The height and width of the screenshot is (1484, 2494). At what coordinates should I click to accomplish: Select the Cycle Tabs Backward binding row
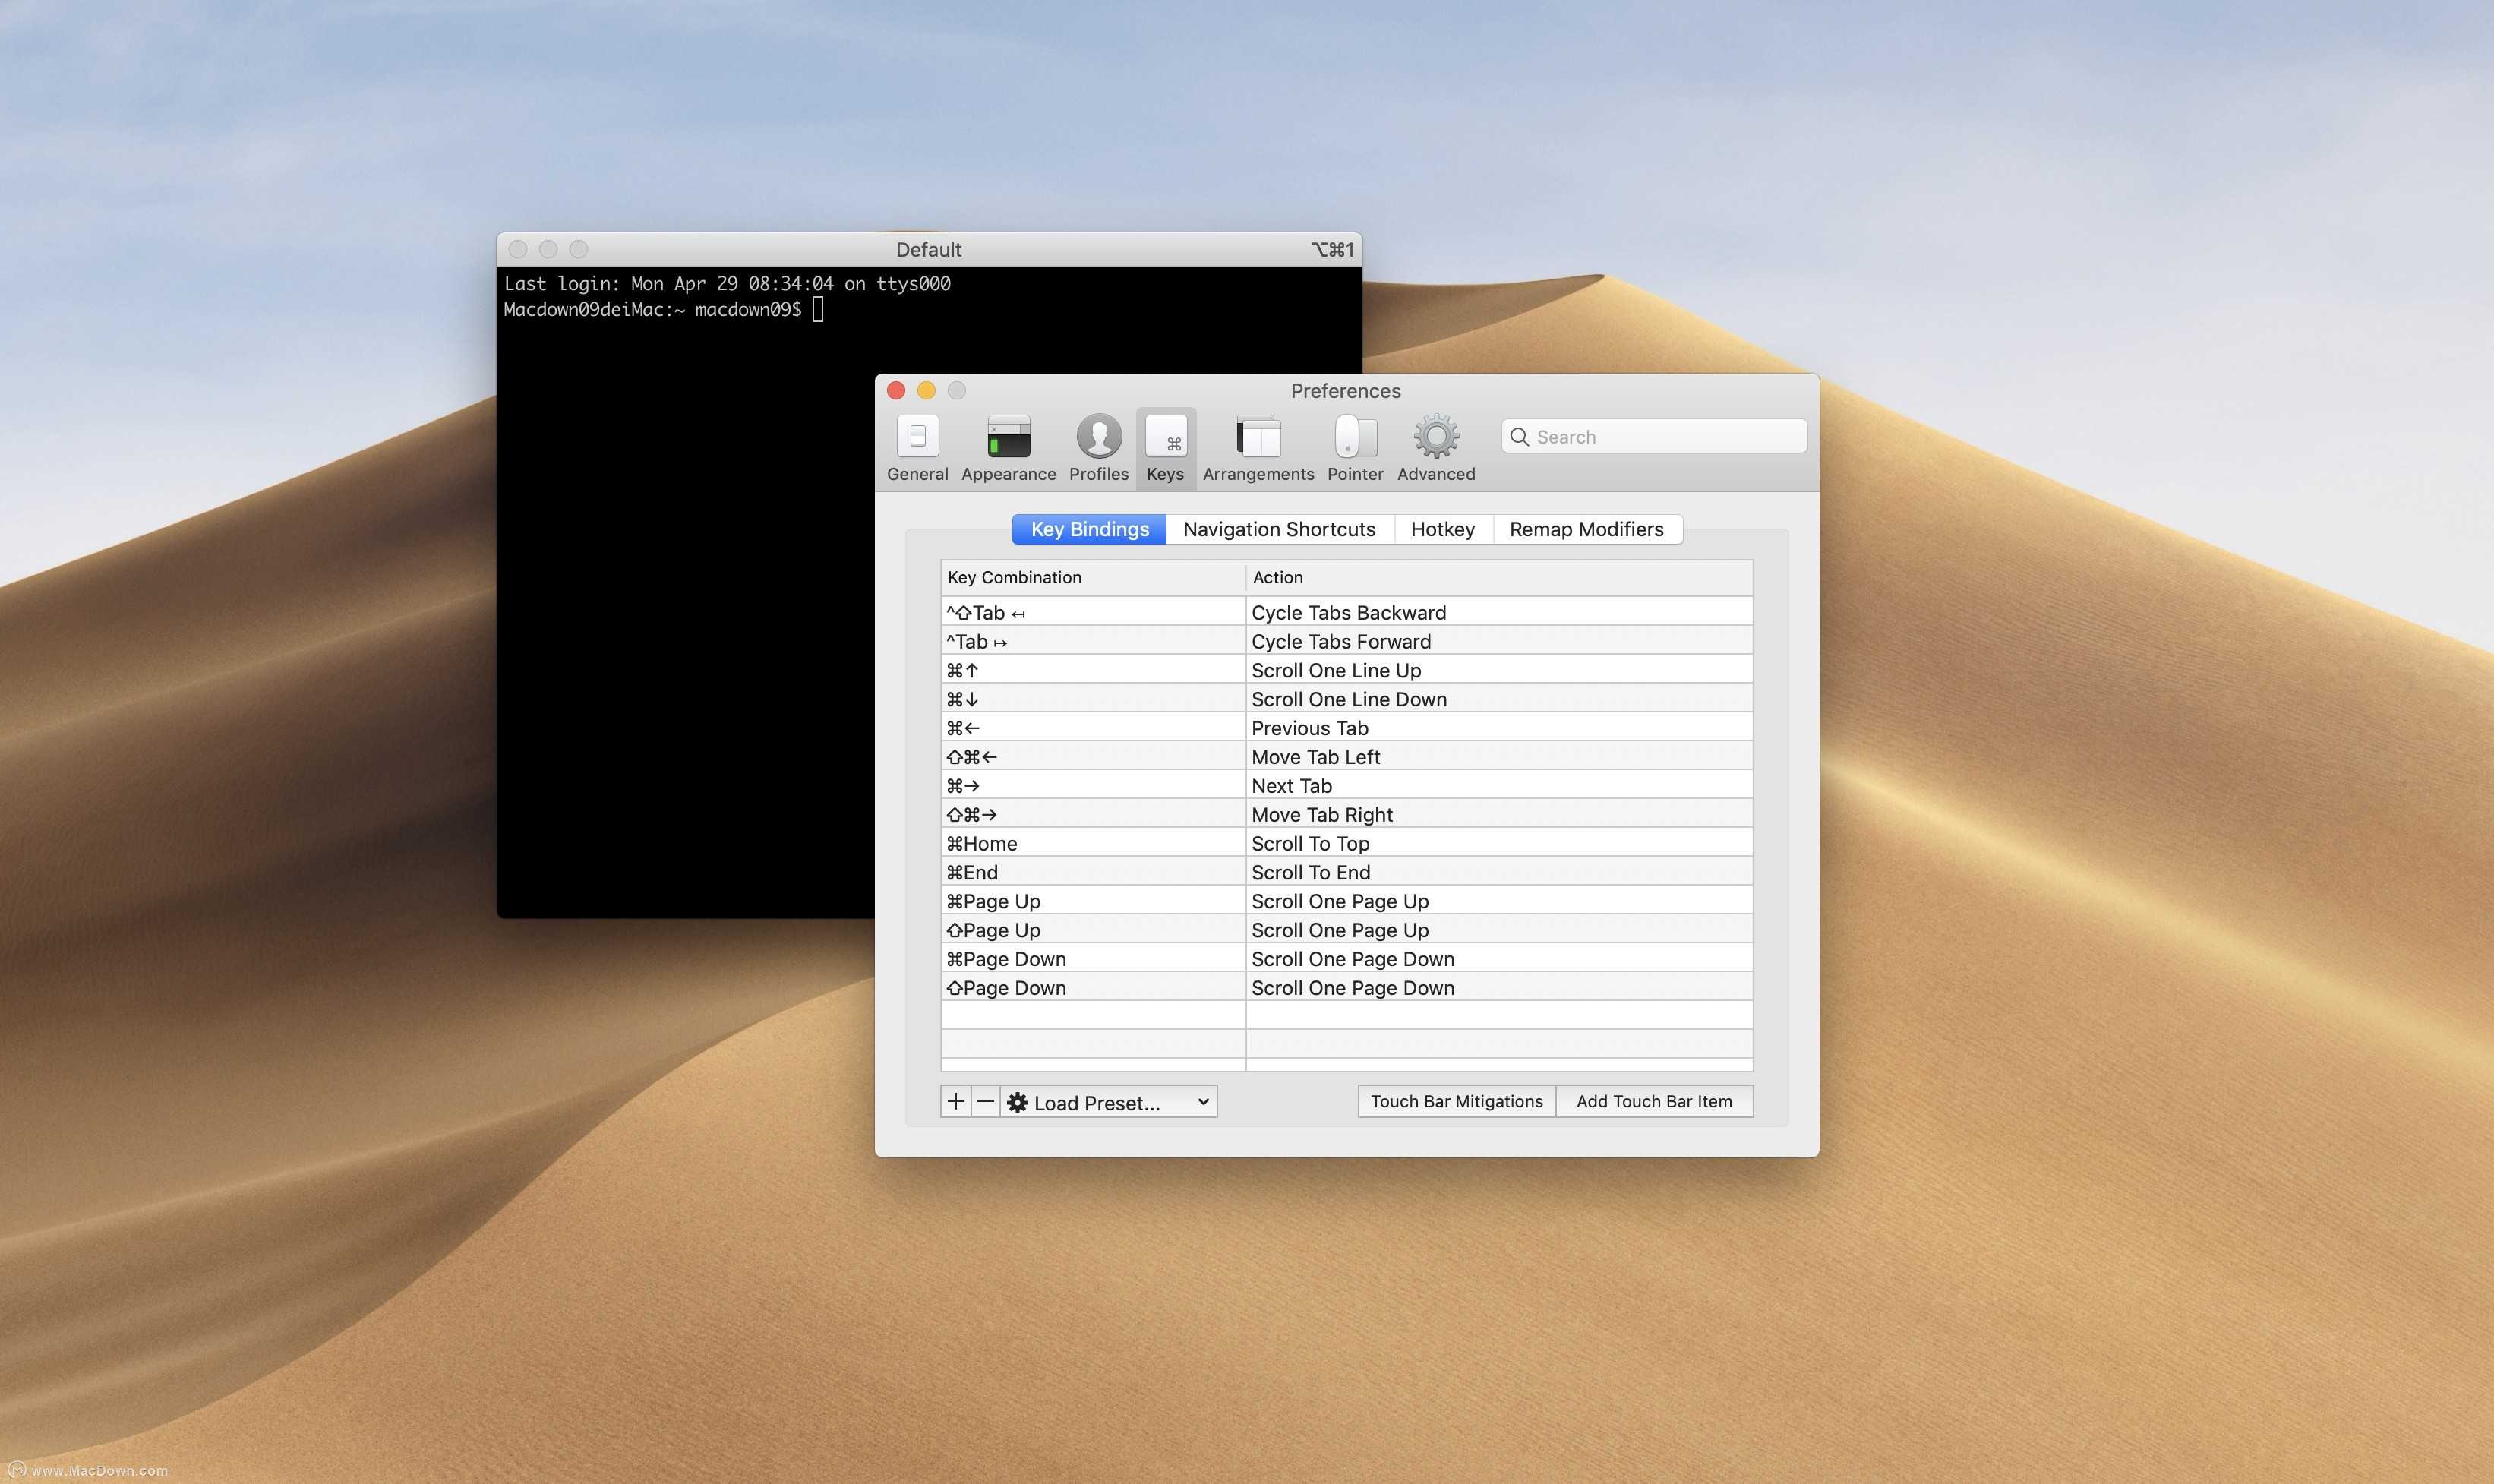(1346, 612)
